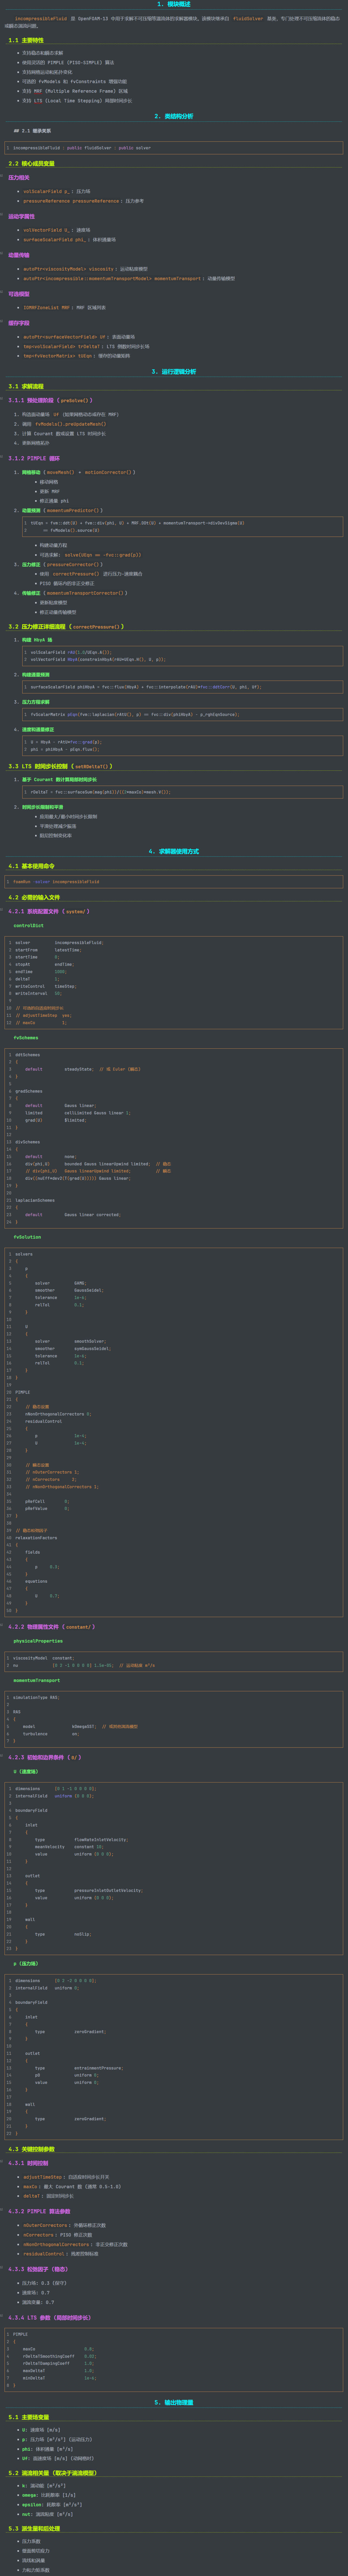Click the '1. 模块概述' main heading
This screenshot has height=2576, width=348.
coord(174,4)
